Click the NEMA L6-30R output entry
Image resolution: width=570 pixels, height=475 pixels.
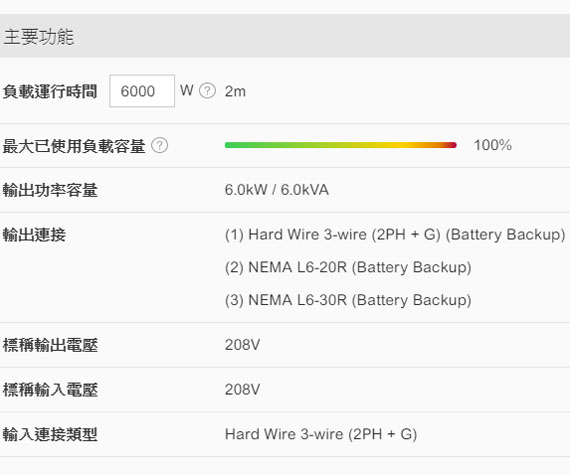(348, 300)
